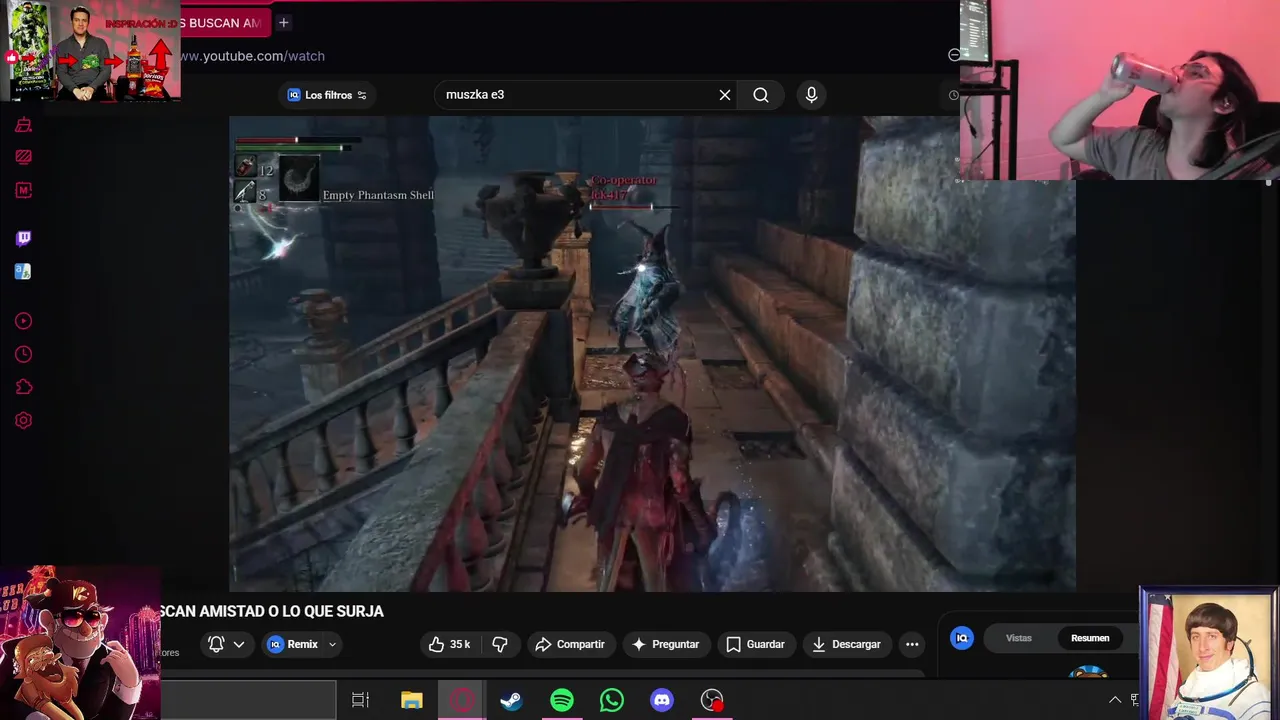
Task: Add a new browser tab
Action: (x=284, y=22)
